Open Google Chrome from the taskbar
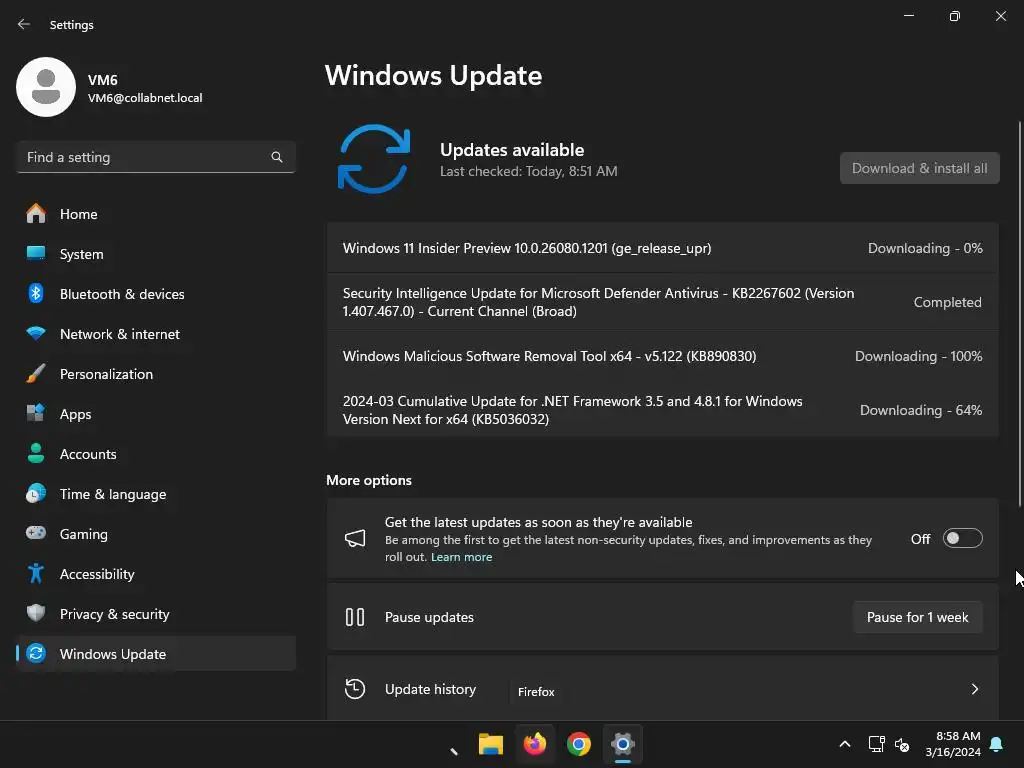The height and width of the screenshot is (768, 1024). click(x=579, y=744)
